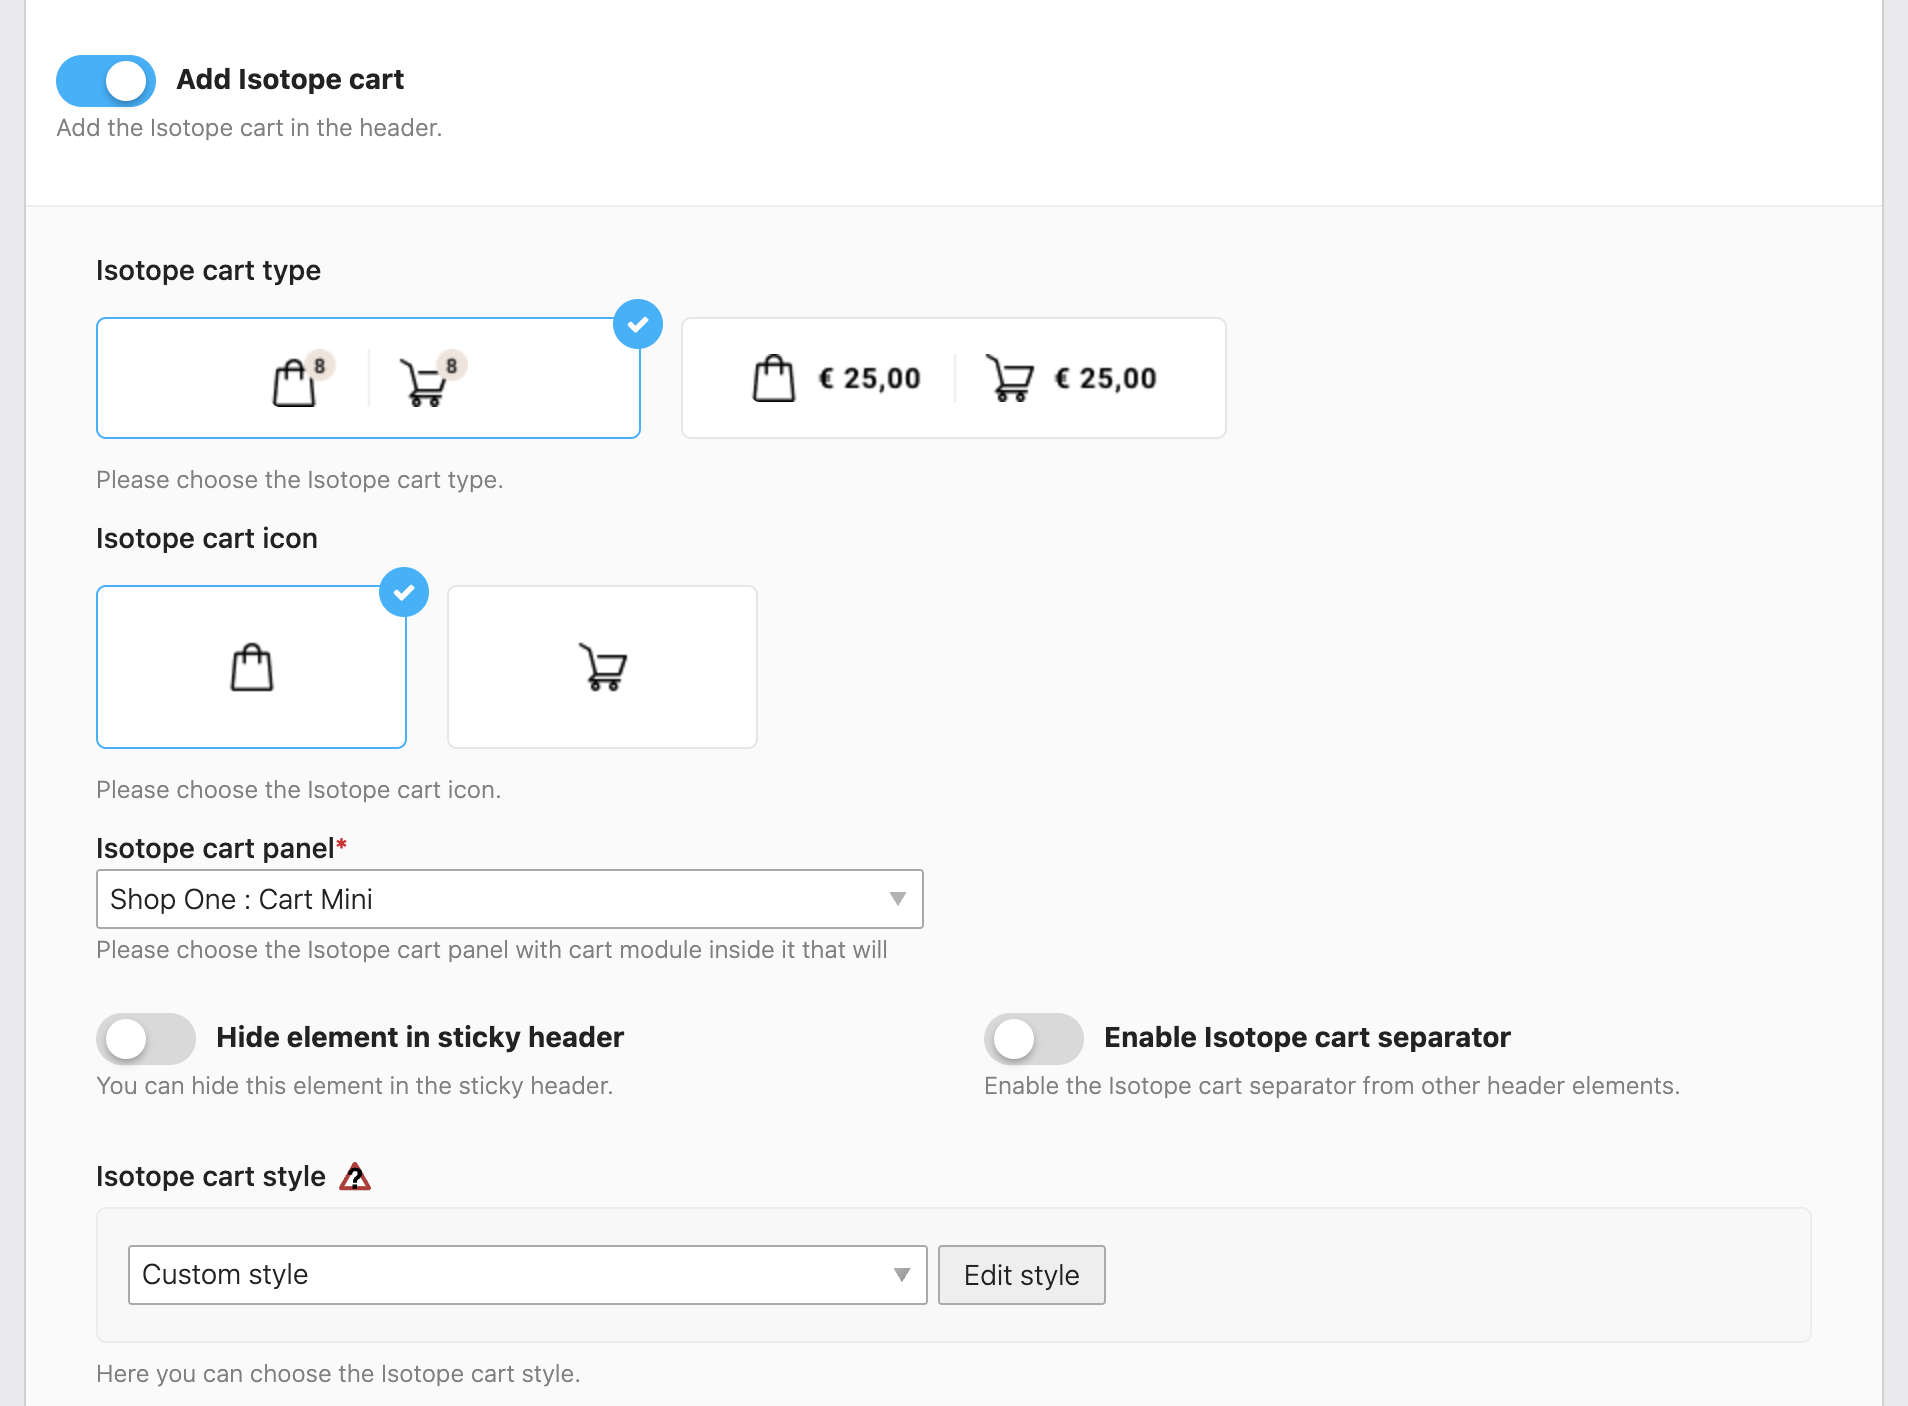Turn on Enable Isotope cart separator
The height and width of the screenshot is (1406, 1908).
click(1034, 1038)
